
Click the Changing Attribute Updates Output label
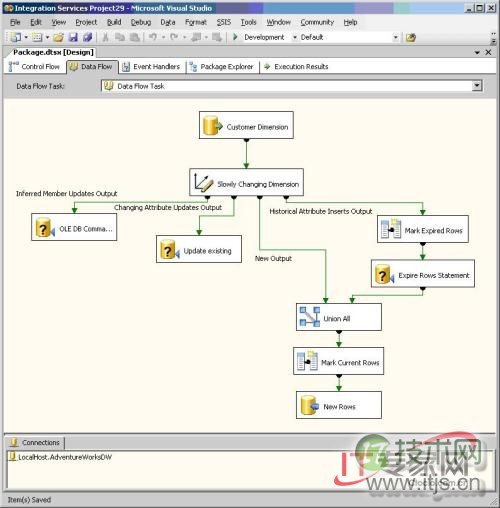click(168, 208)
